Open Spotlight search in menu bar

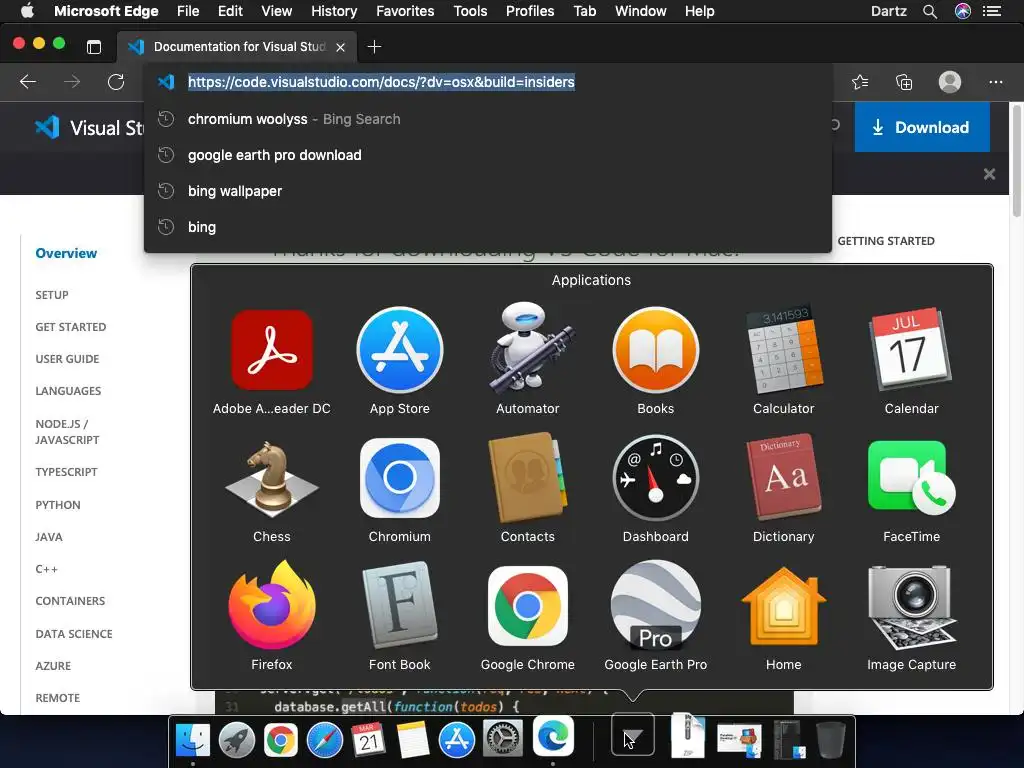[x=930, y=11]
